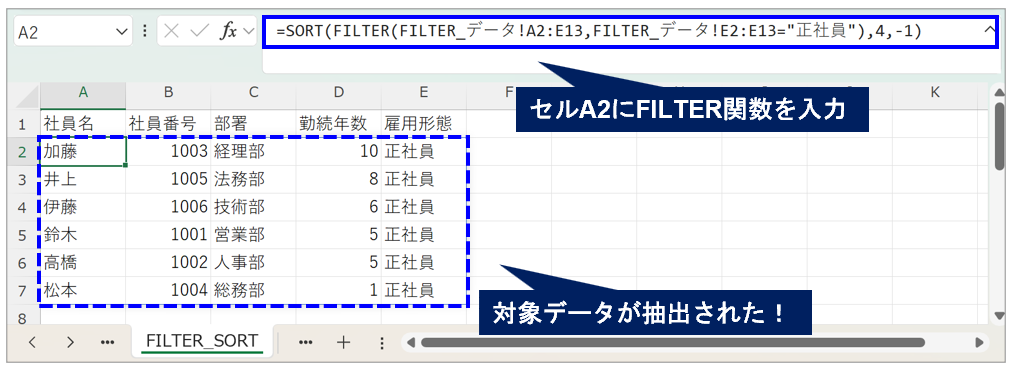Switch to FILTER_SORT sheet tab
The image size is (1009, 368).
pos(201,341)
